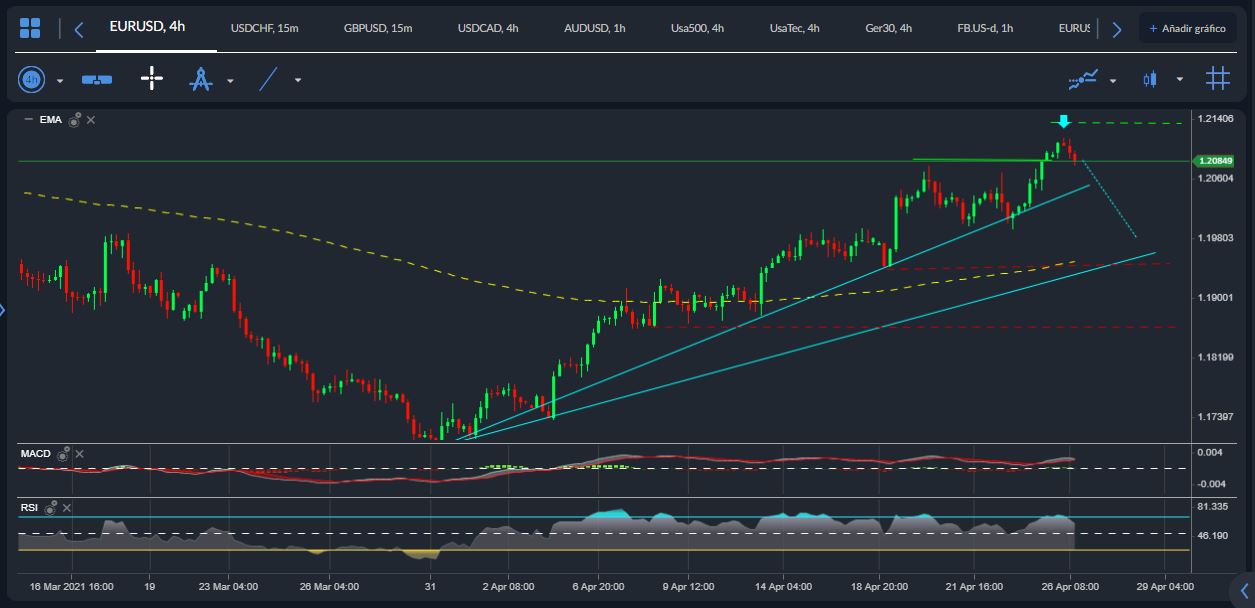
Task: Expand the line tool dropdown options
Action: click(x=296, y=80)
